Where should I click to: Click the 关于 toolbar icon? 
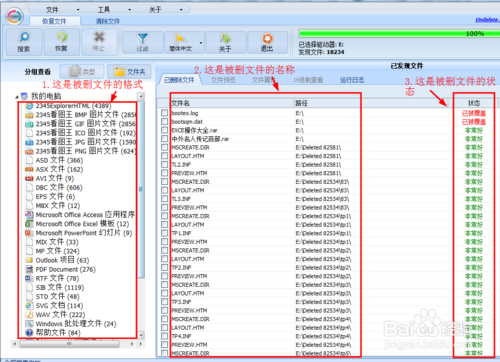[225, 39]
